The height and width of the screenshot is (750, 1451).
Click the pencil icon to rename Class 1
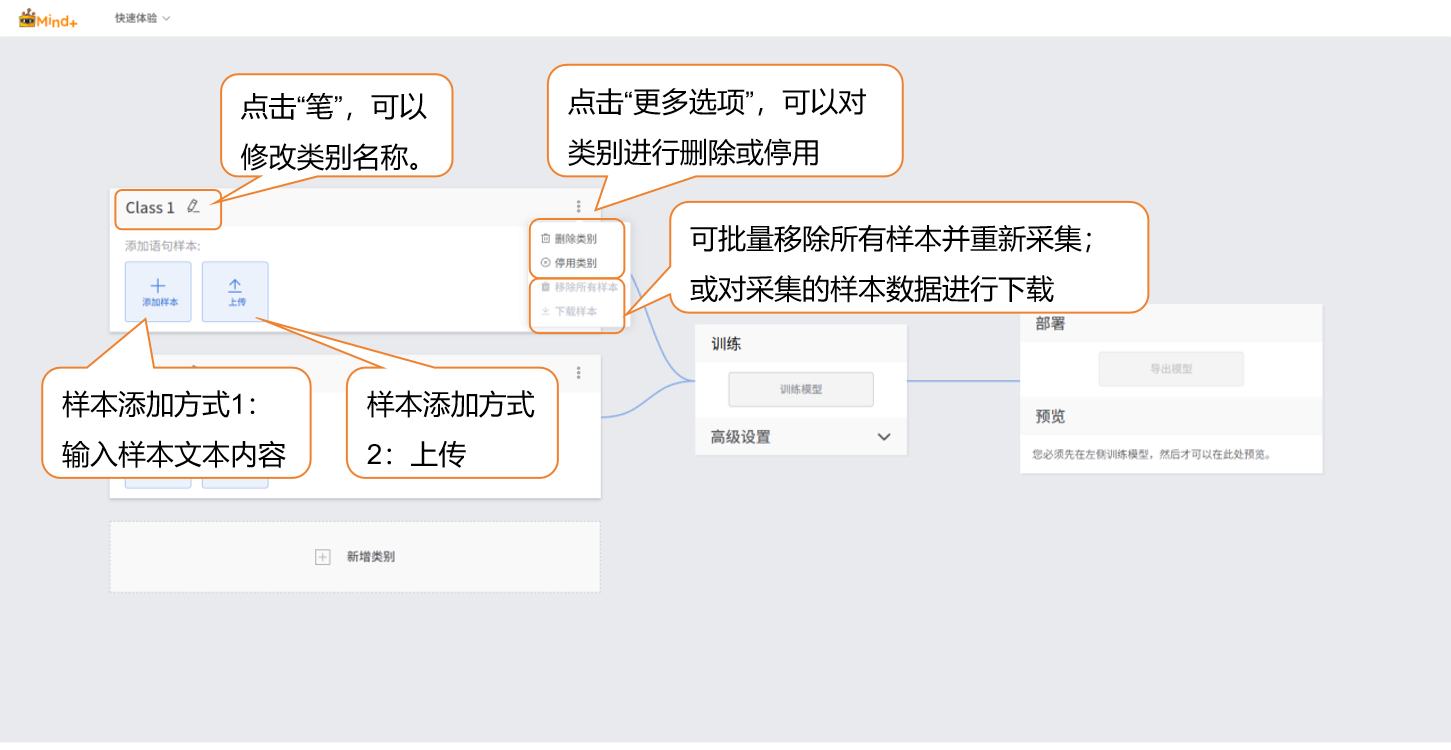click(x=193, y=207)
